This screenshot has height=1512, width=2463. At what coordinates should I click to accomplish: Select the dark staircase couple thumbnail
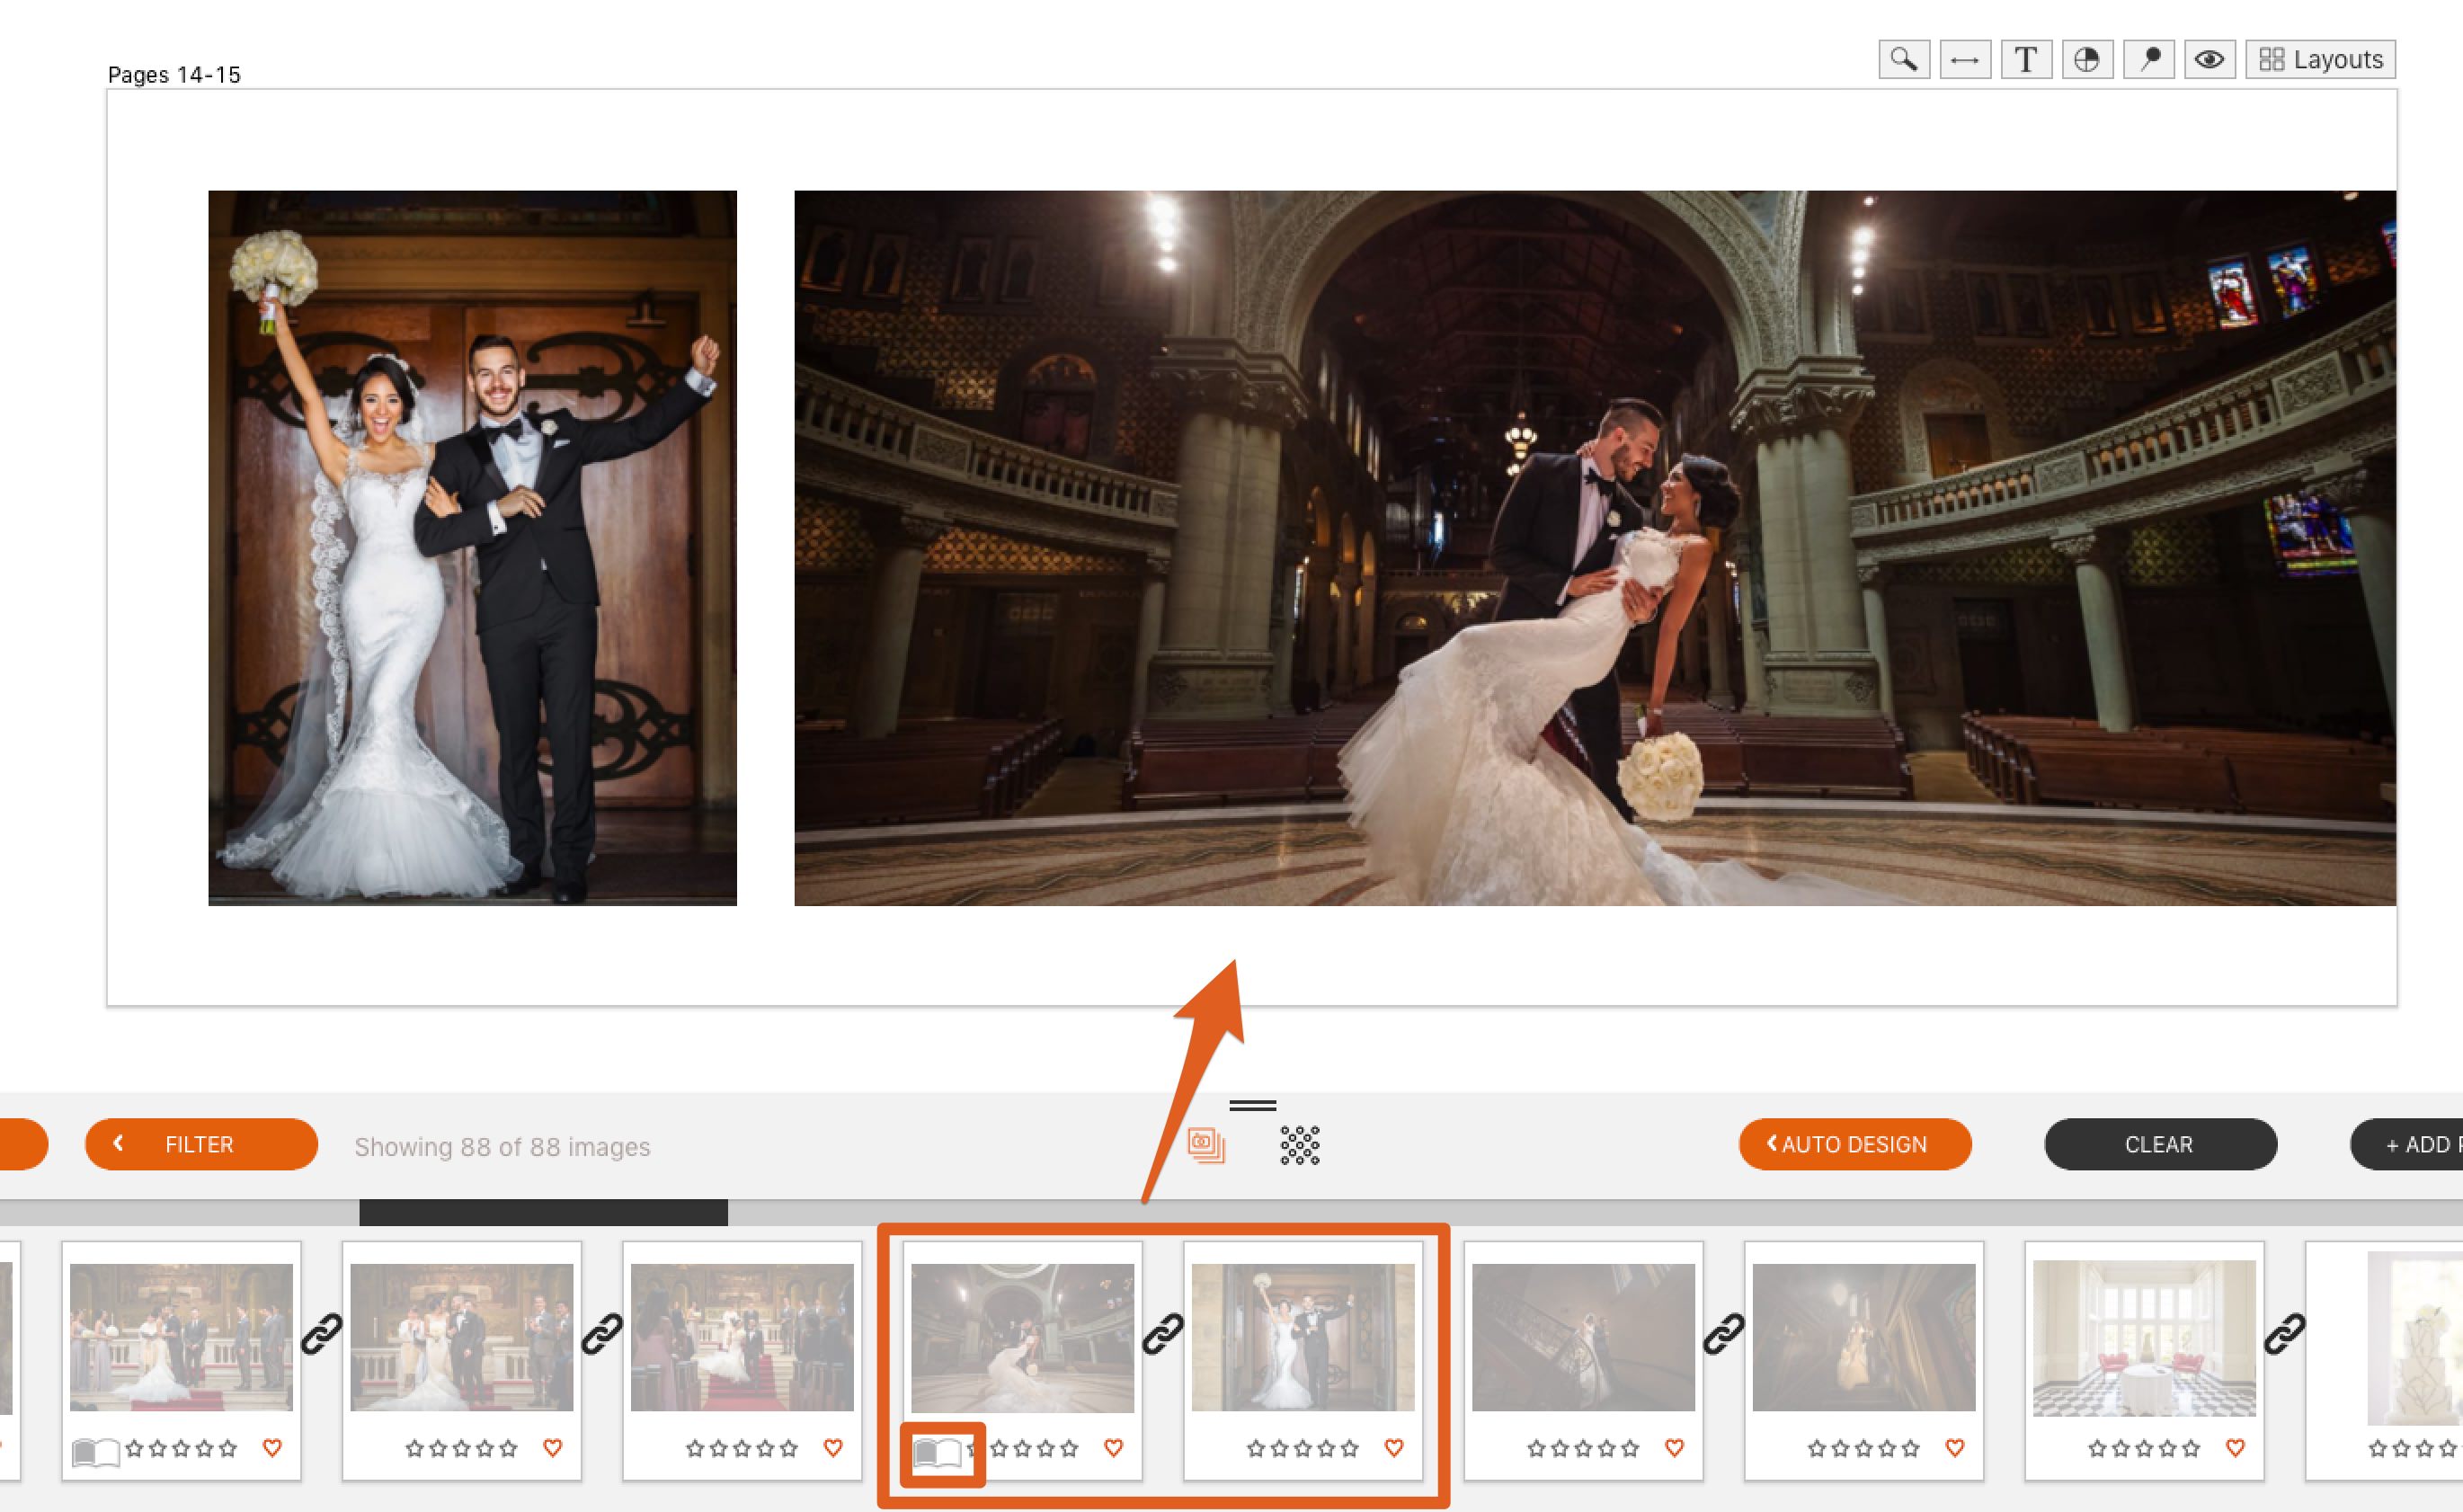(1584, 1337)
